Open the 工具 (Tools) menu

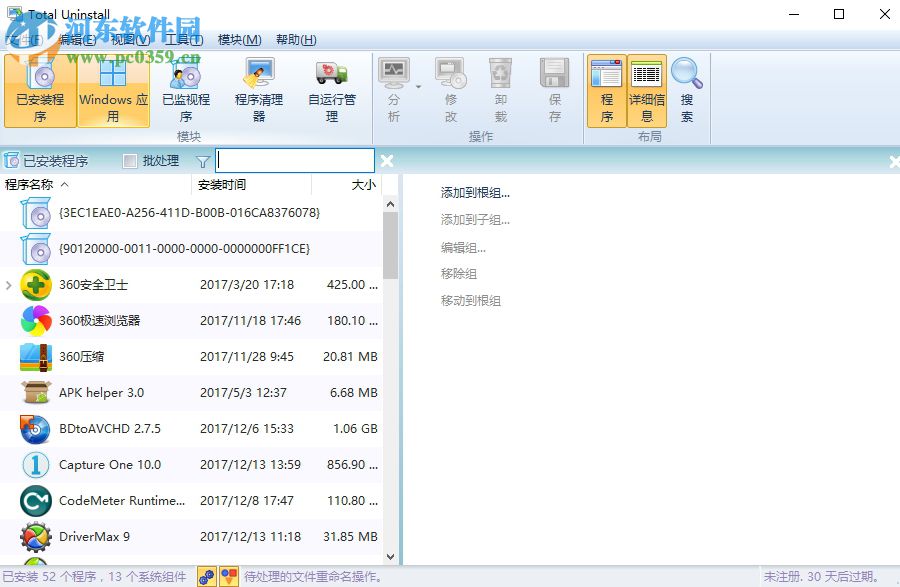pos(186,39)
